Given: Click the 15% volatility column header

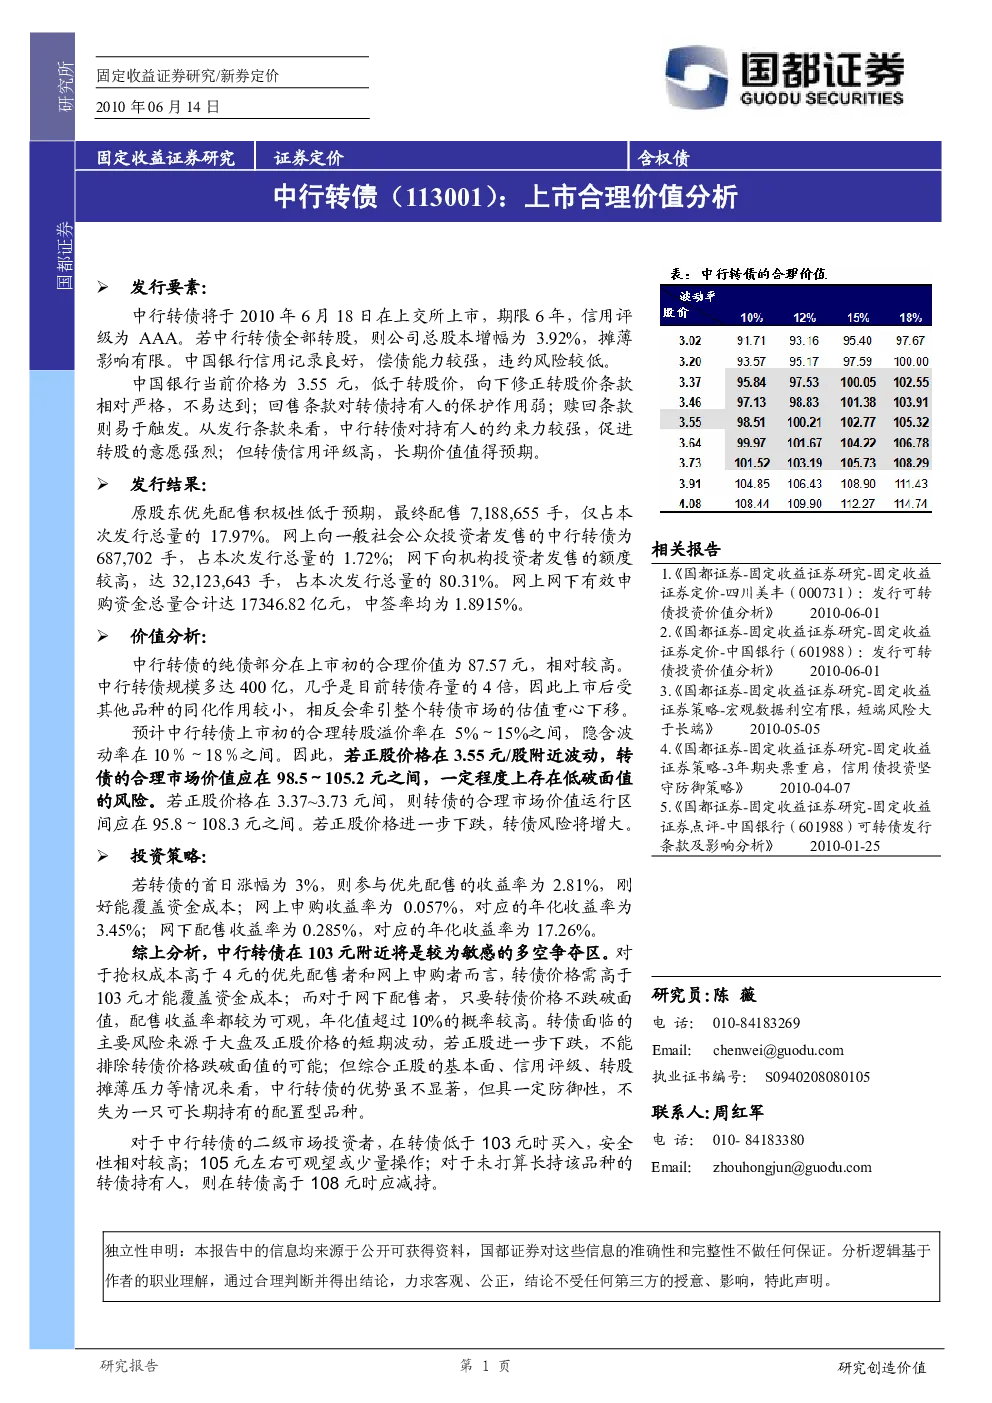Looking at the screenshot, I should (x=858, y=317).
